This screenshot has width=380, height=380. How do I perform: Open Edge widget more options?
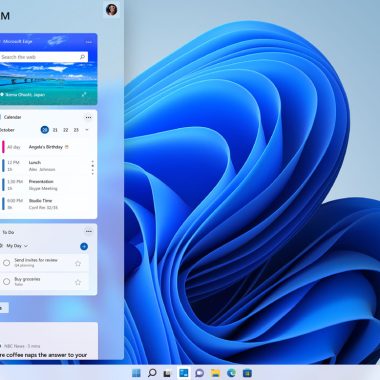[x=89, y=42]
